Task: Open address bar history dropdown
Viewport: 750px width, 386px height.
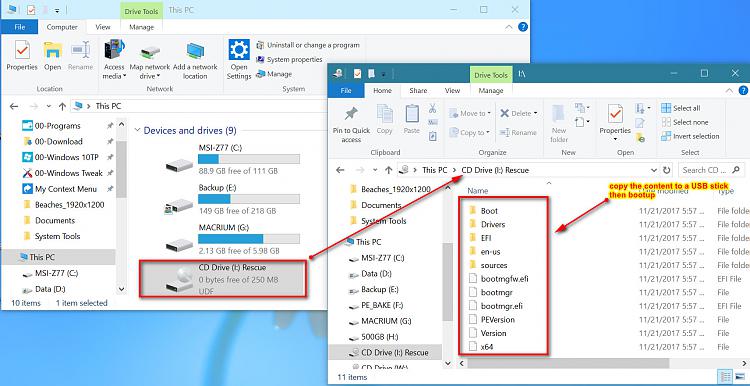Action: pos(654,170)
